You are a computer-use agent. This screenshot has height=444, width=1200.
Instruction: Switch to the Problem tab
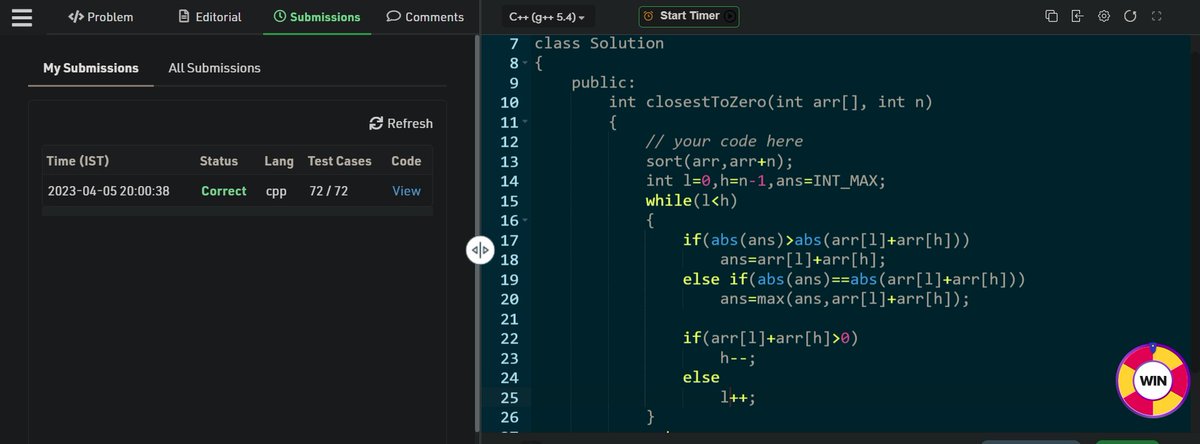[x=100, y=17]
